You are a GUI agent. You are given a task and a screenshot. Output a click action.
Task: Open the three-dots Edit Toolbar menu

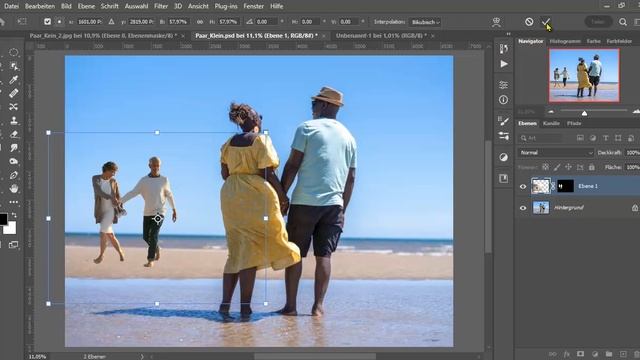click(13, 202)
